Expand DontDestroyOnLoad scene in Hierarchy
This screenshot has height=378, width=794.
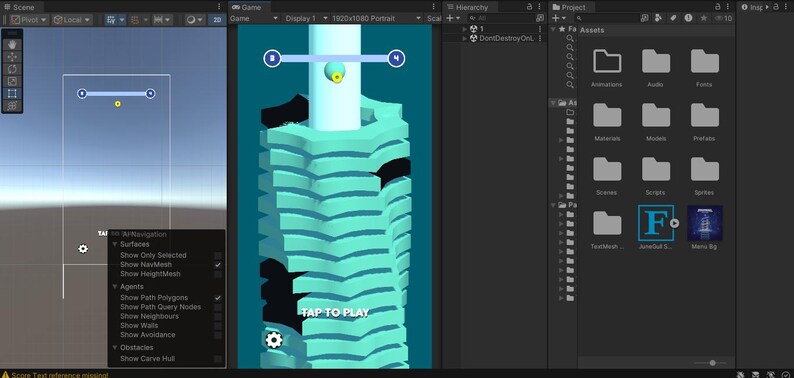465,38
